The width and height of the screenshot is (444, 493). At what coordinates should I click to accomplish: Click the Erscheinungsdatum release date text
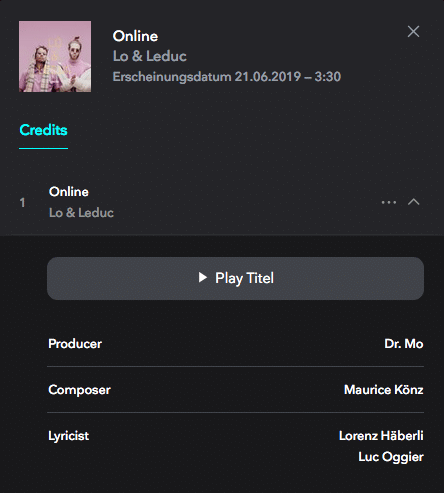pyautogui.click(x=227, y=77)
